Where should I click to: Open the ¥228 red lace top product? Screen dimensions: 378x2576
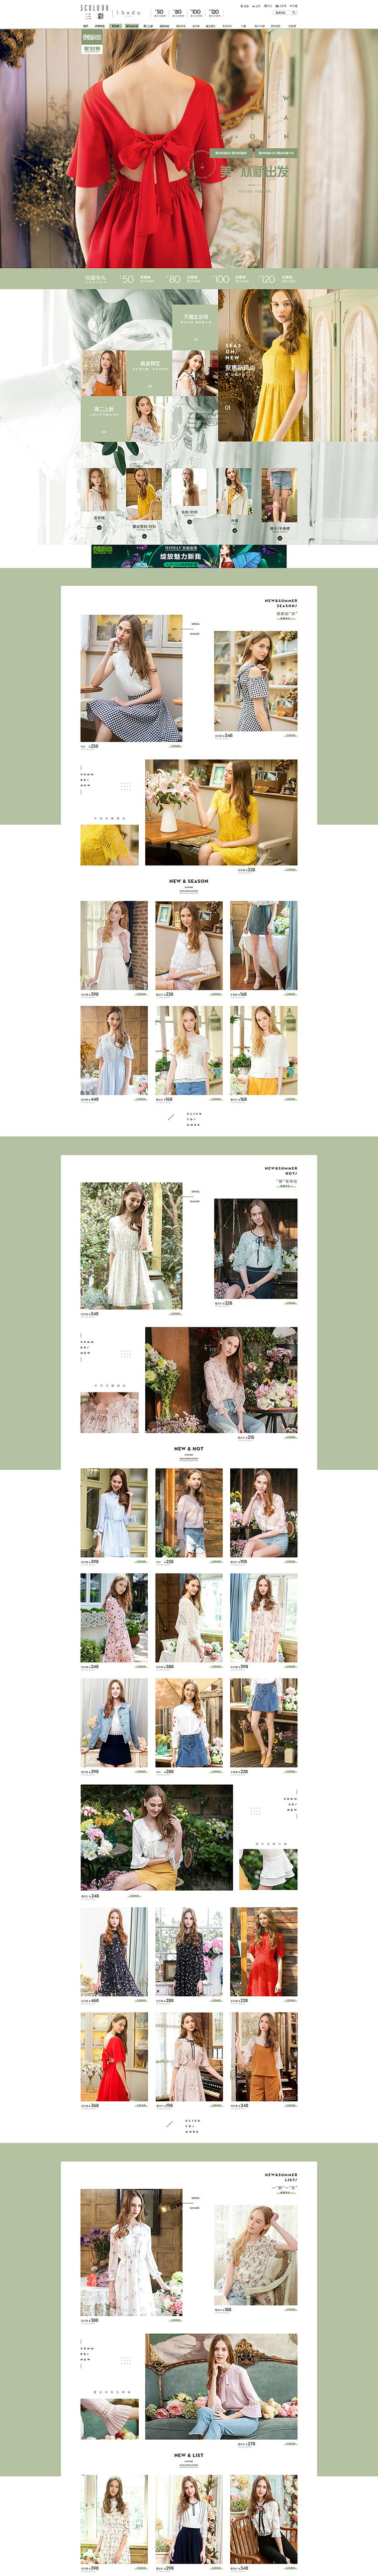[x=263, y=1951]
